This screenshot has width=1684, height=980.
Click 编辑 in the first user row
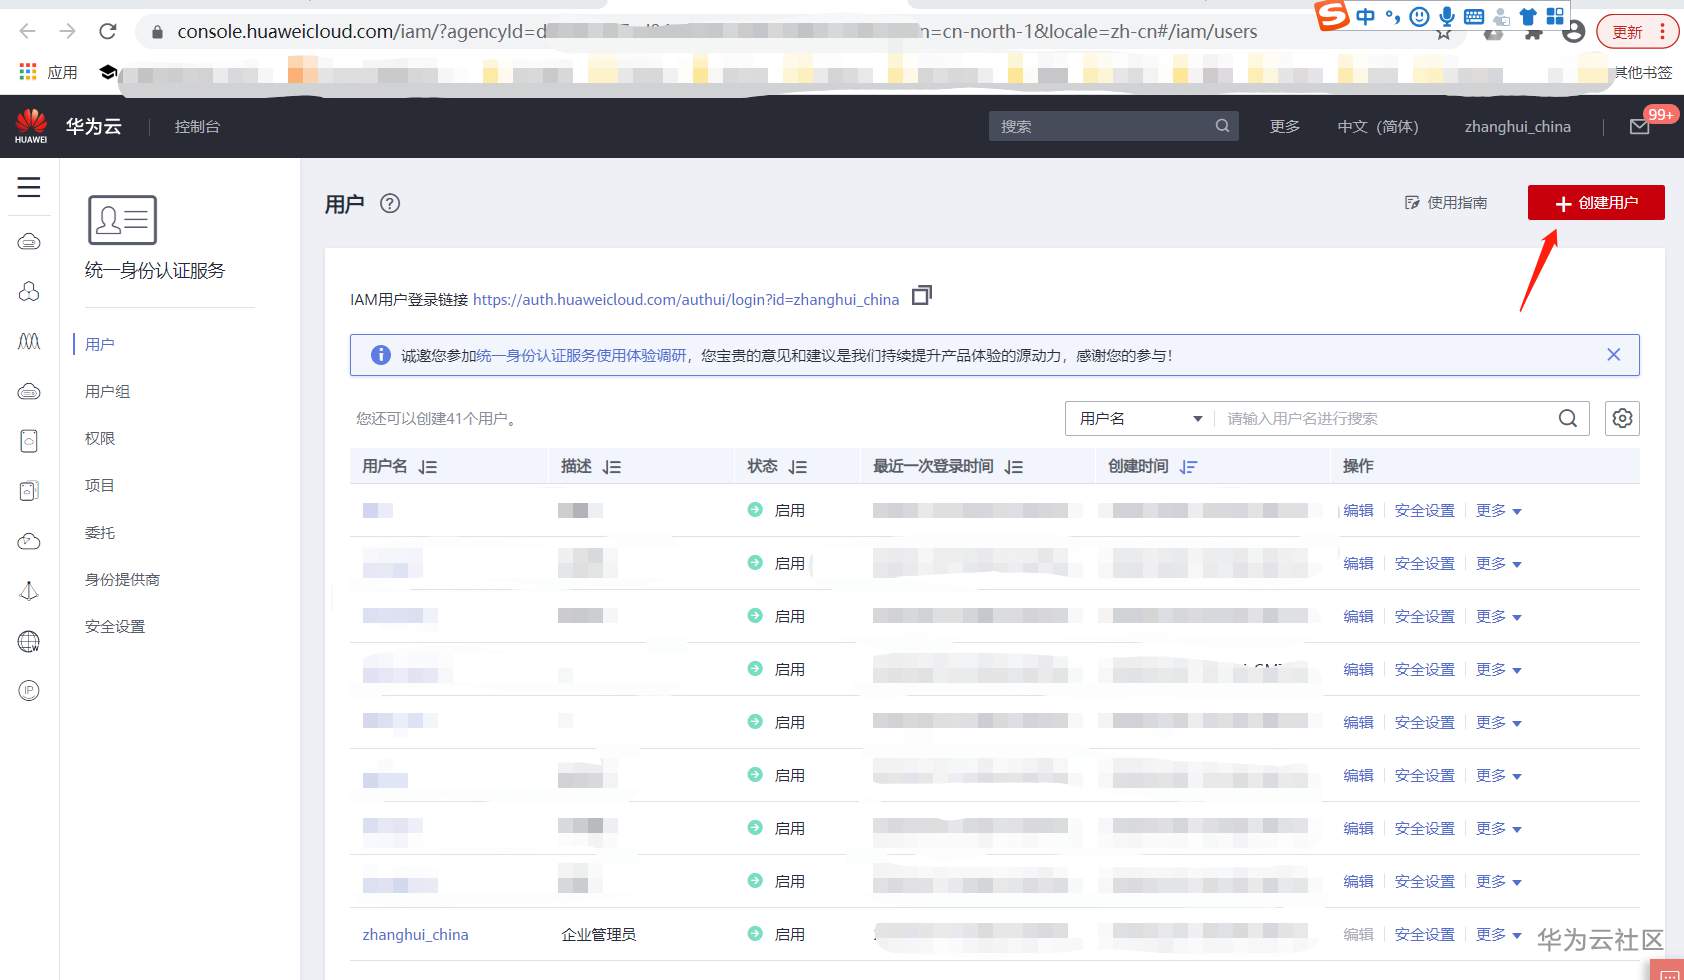click(x=1358, y=510)
